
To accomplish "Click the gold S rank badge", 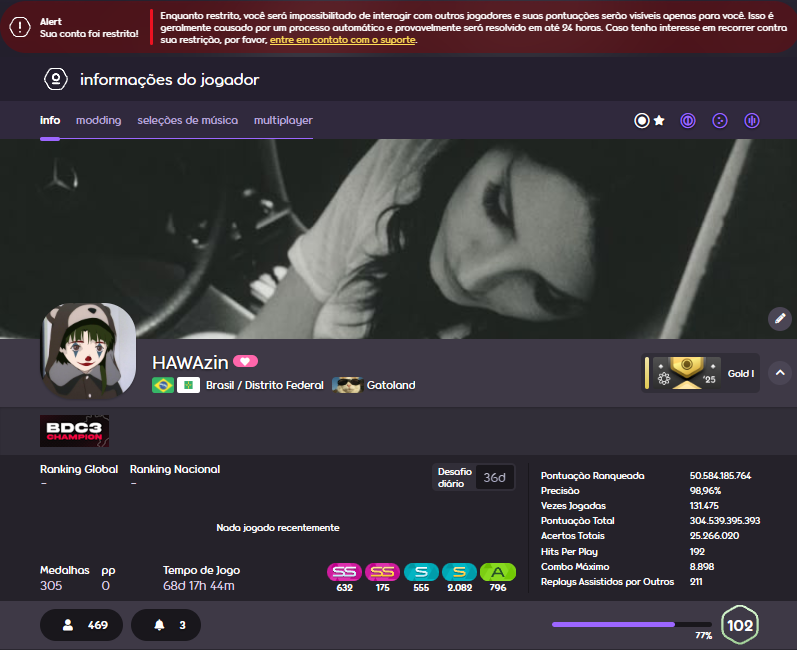I will point(459,572).
